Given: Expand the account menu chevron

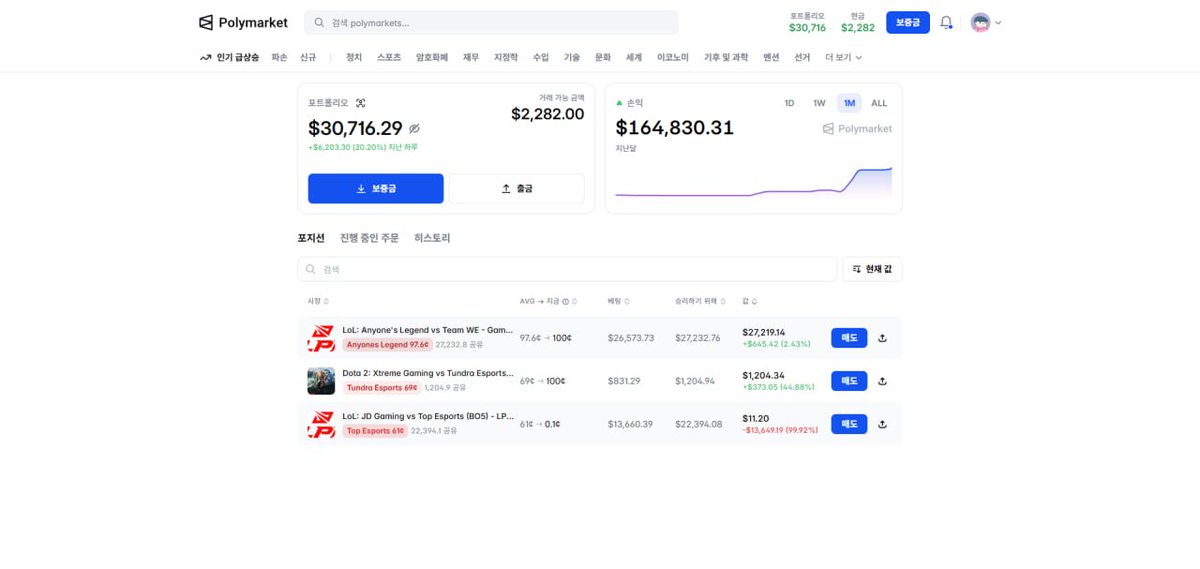Looking at the screenshot, I should click(998, 22).
